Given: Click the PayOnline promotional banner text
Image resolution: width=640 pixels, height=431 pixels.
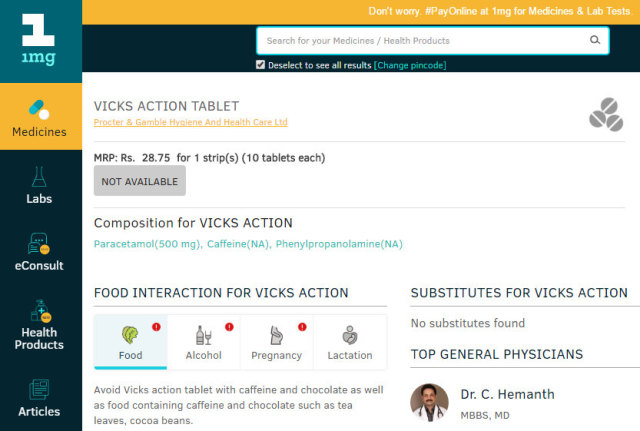Looking at the screenshot, I should click(x=499, y=11).
